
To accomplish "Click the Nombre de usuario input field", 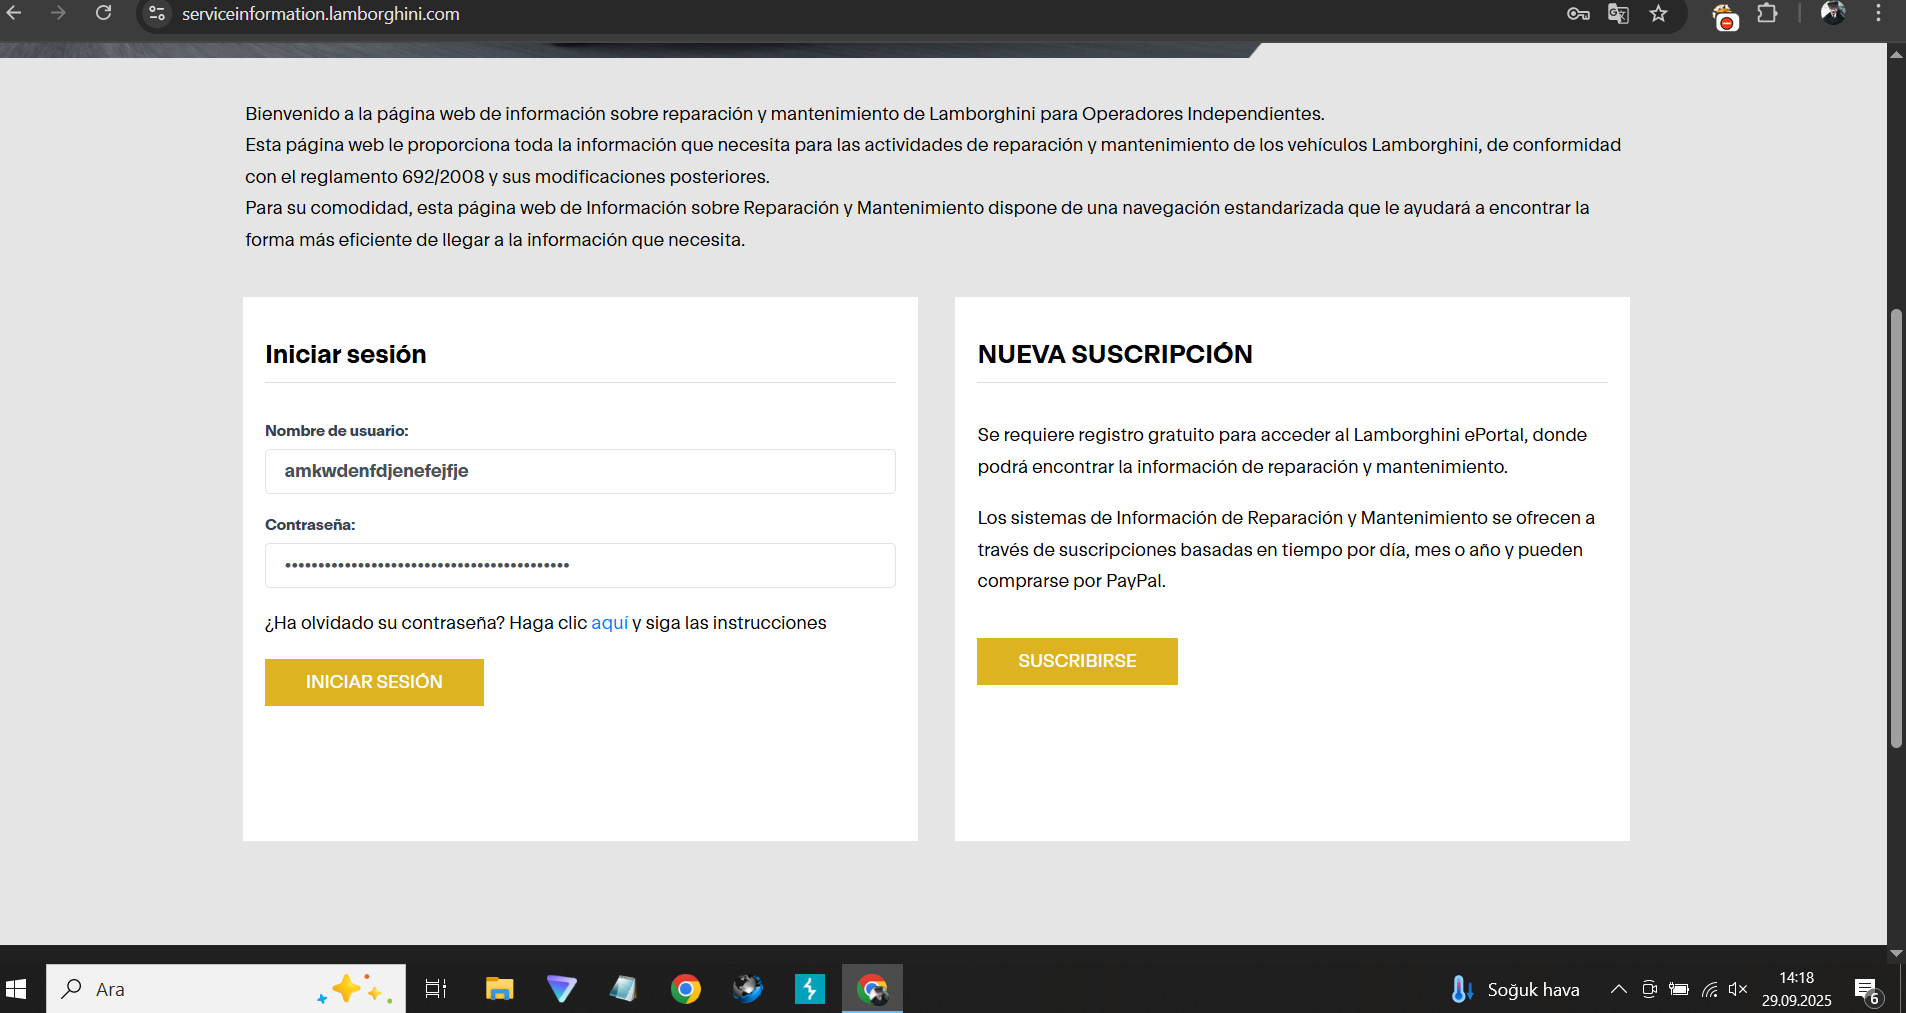I will (x=580, y=471).
